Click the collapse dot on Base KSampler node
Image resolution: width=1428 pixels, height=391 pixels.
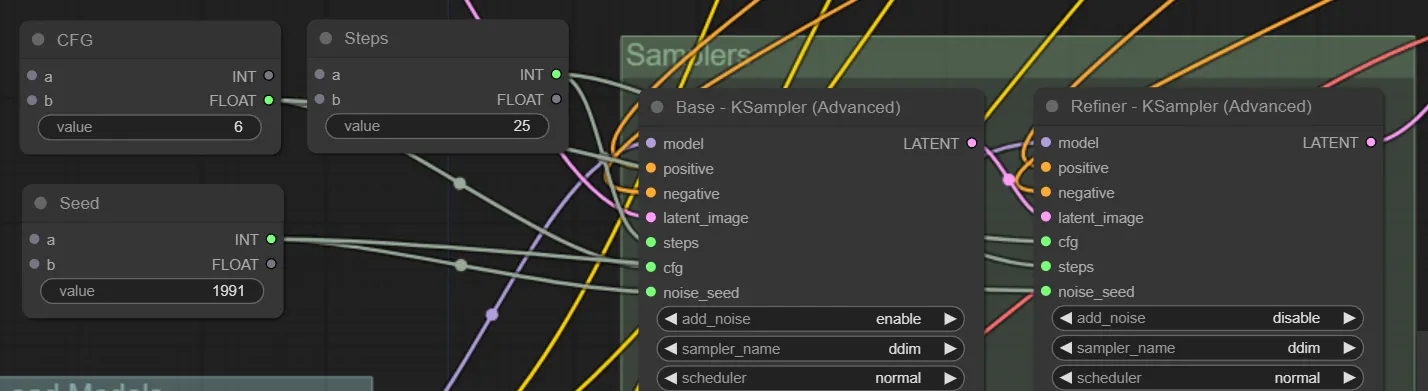point(657,107)
